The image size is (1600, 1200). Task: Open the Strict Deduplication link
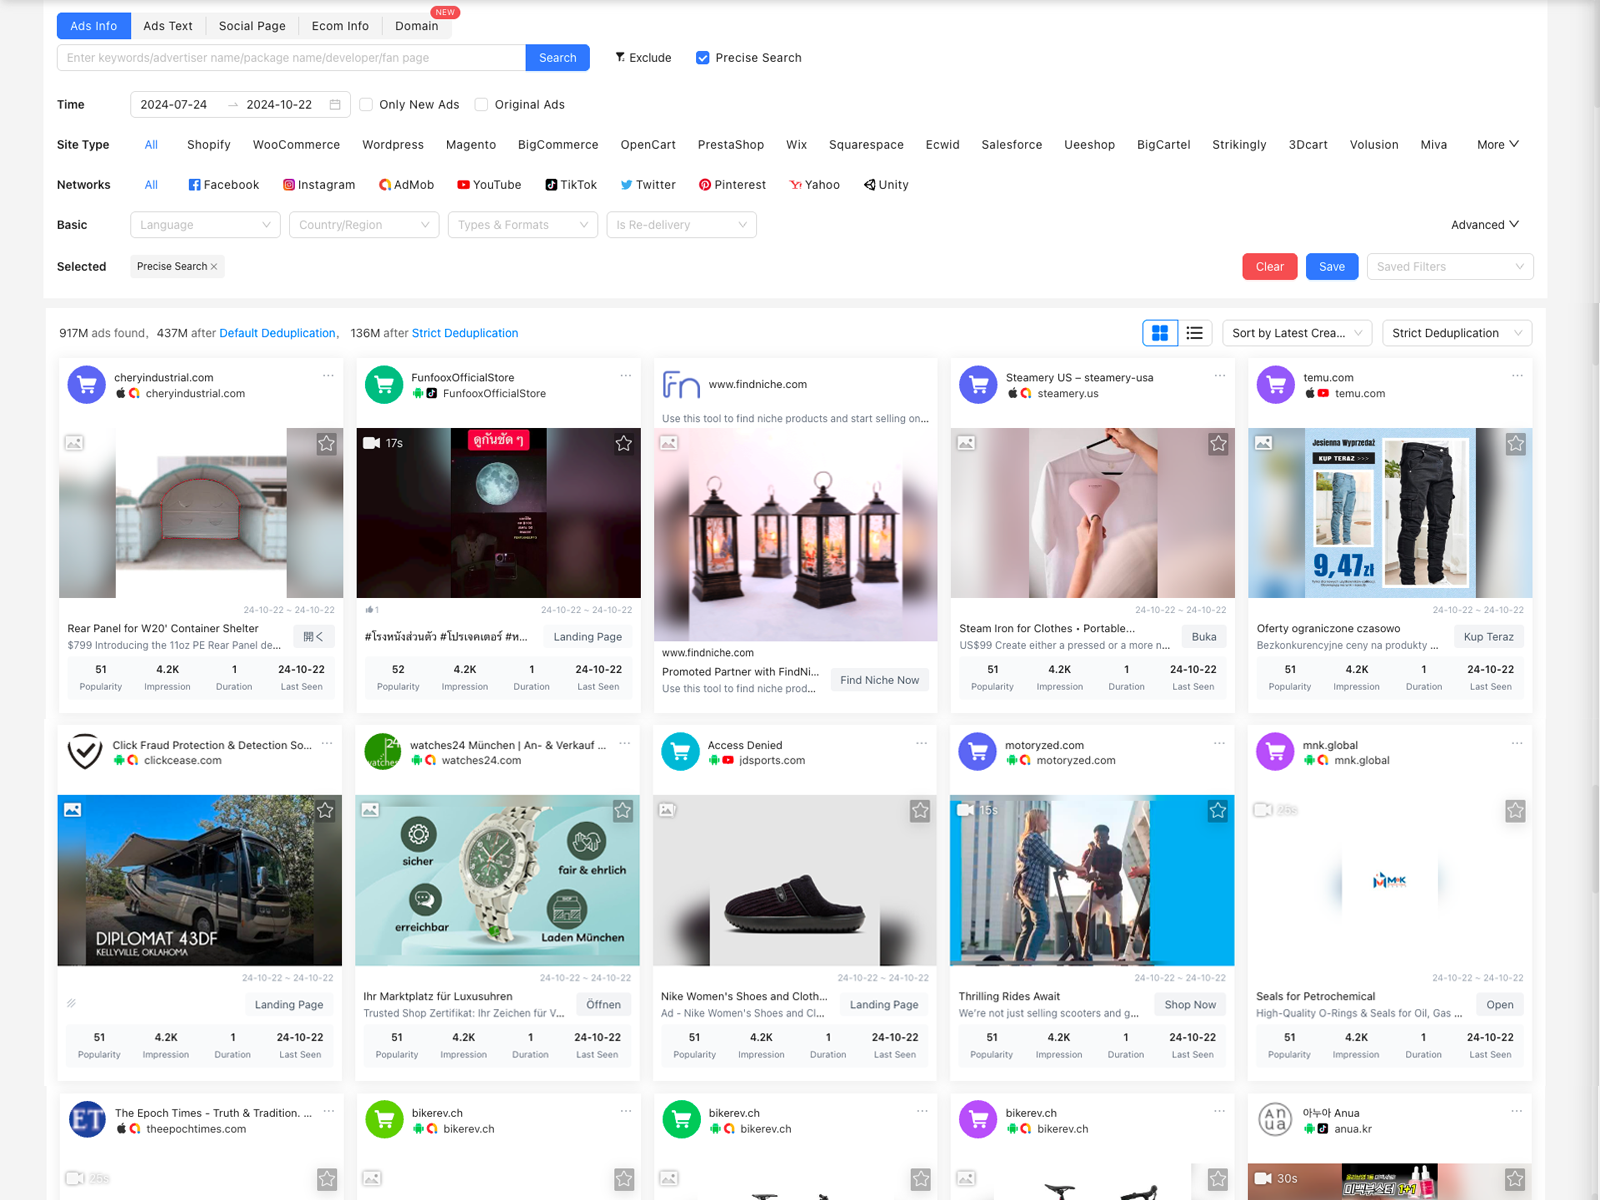464,333
